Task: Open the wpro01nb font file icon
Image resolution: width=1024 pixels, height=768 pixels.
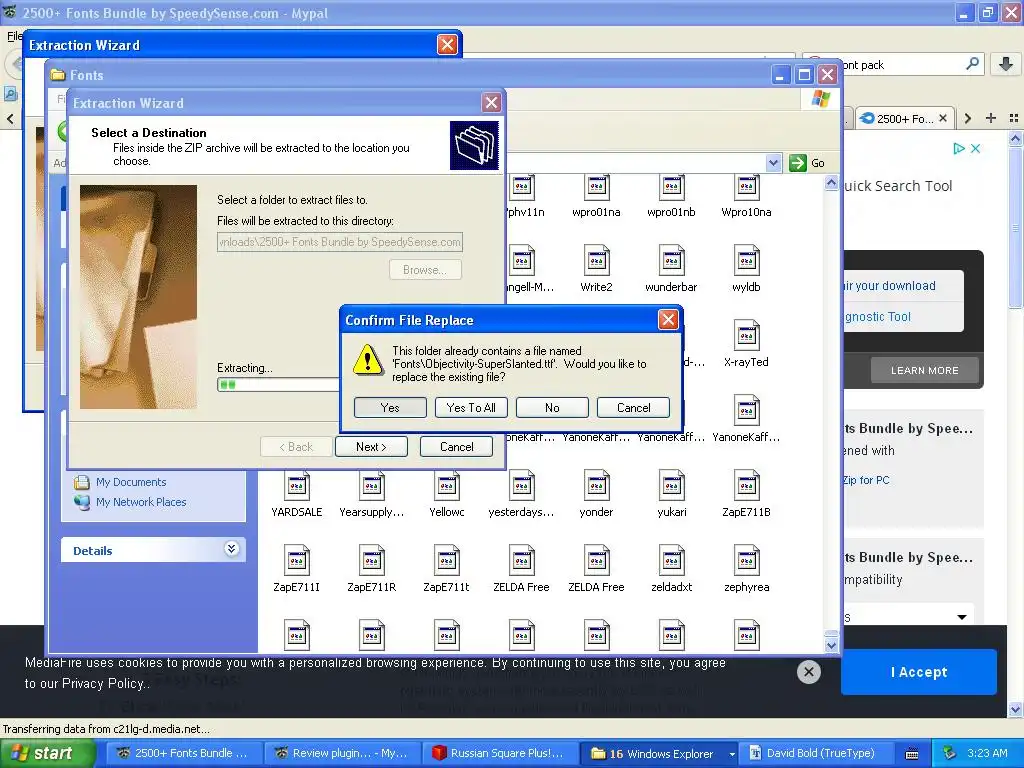Action: click(x=671, y=187)
